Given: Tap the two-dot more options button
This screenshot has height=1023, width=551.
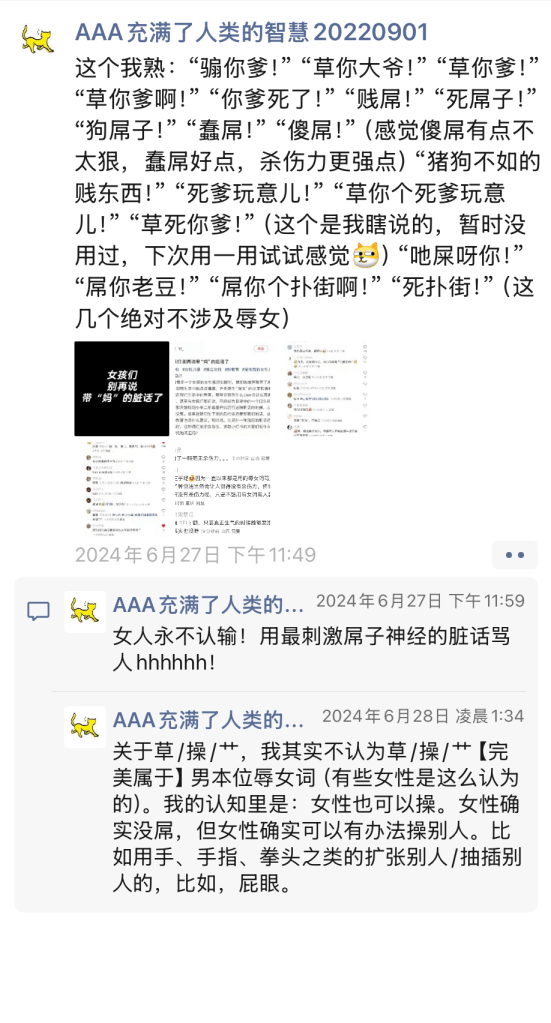Looking at the screenshot, I should (514, 555).
